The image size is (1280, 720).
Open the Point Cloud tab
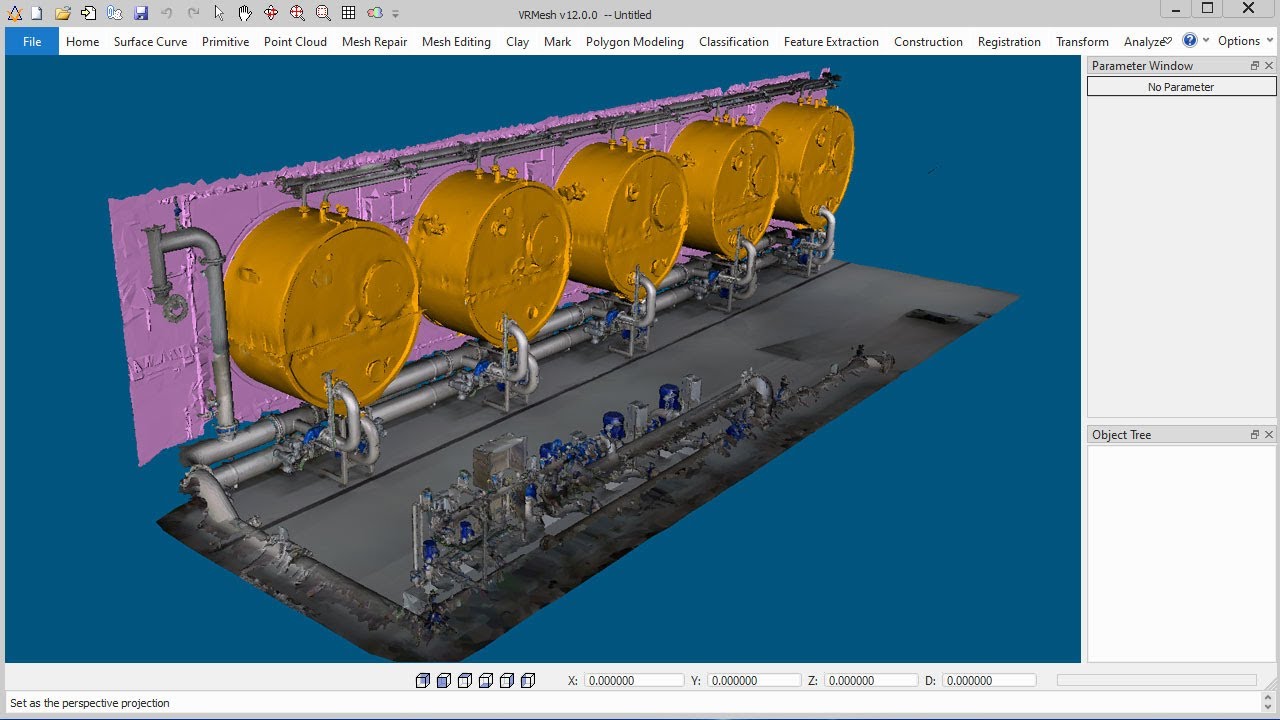[x=295, y=41]
